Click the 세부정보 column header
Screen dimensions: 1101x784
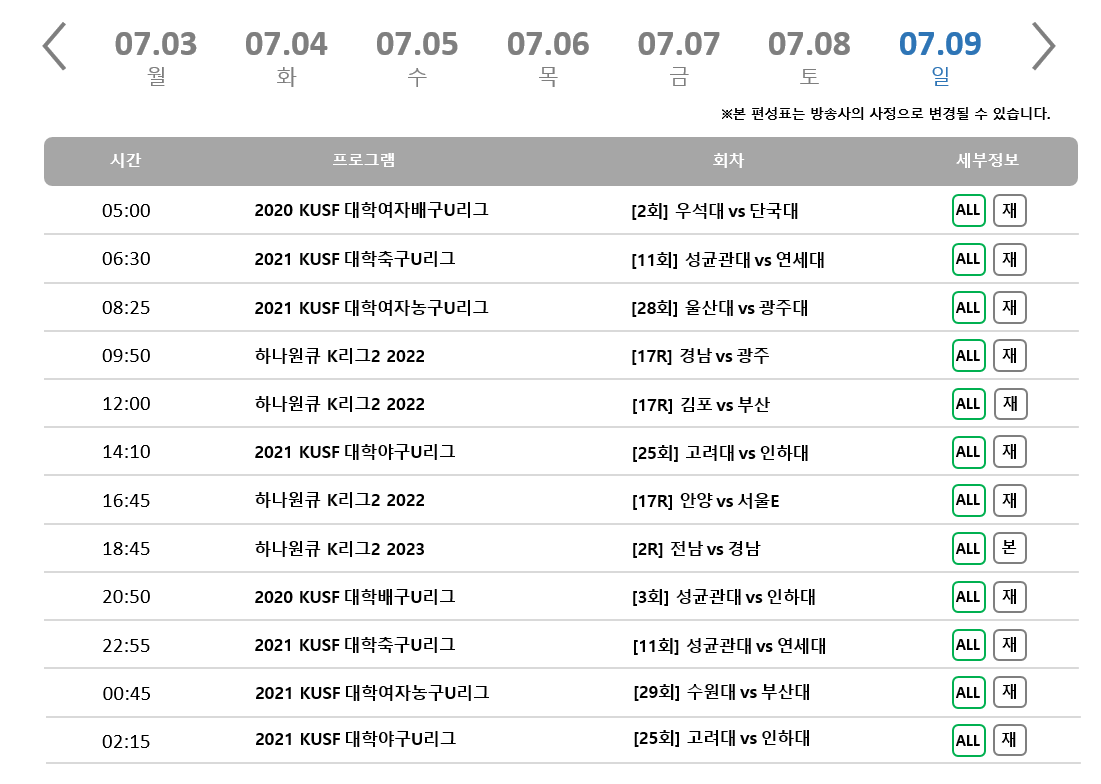(x=987, y=161)
